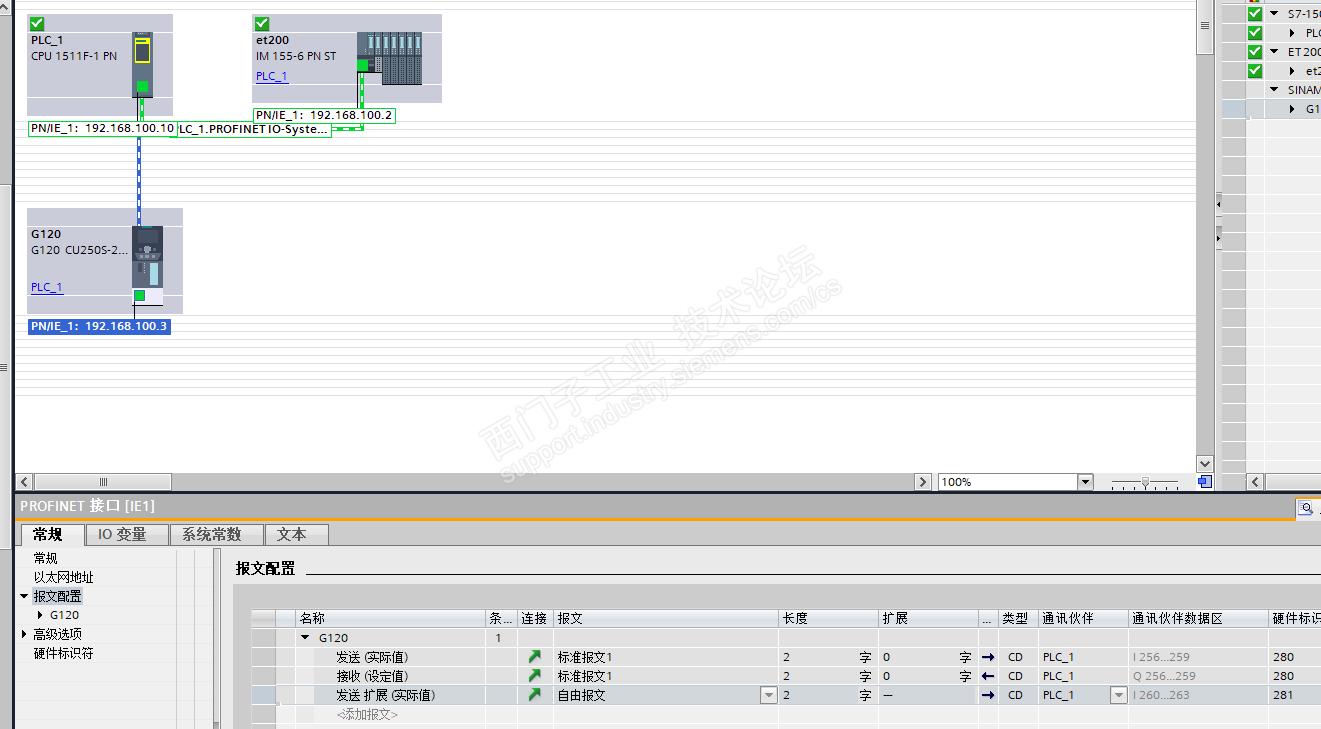The height and width of the screenshot is (729, 1321).
Task: Toggle checkbox for PLC row under S7-1500
Action: tap(1255, 33)
